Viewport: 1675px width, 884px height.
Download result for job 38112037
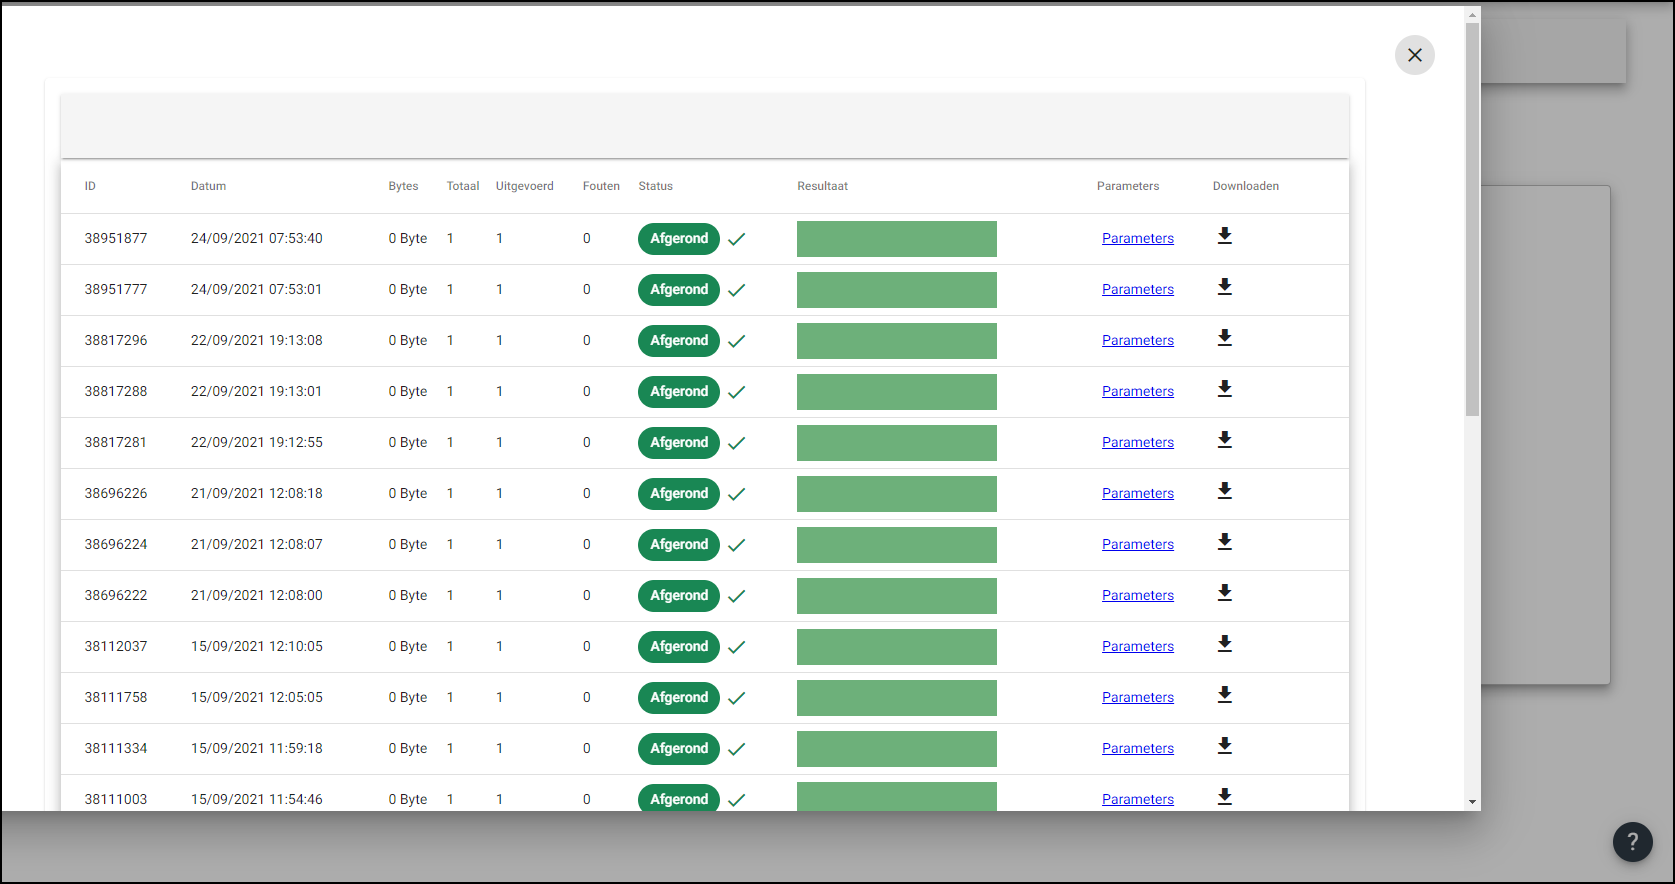click(1224, 644)
